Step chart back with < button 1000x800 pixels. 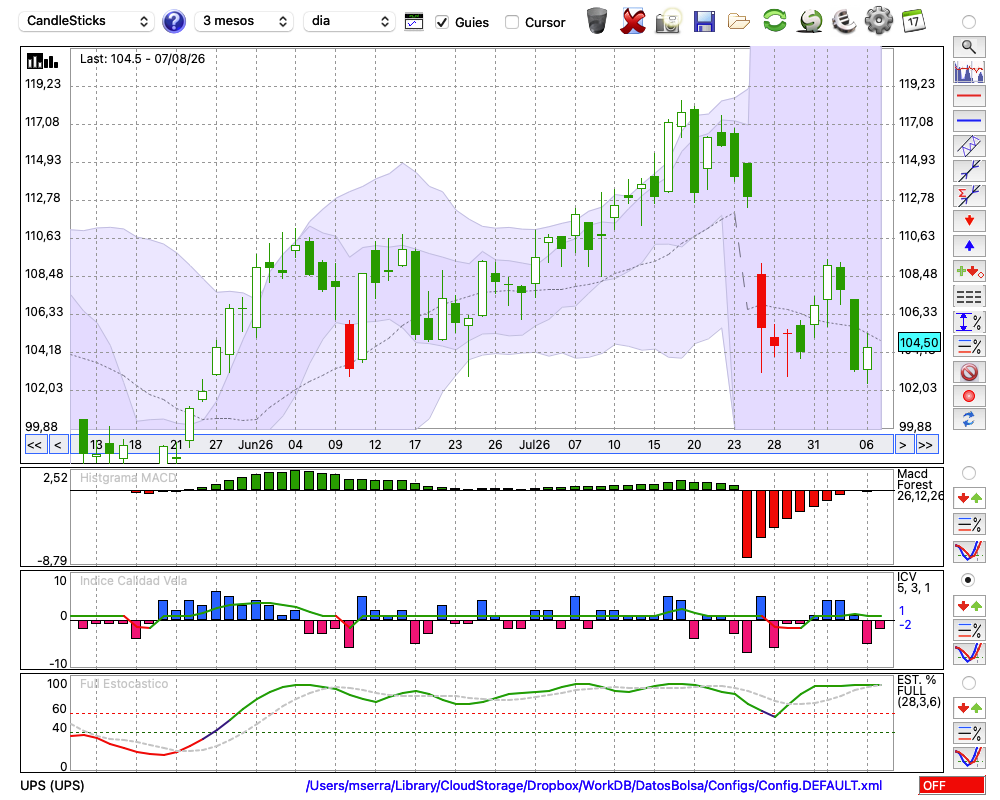coord(58,445)
